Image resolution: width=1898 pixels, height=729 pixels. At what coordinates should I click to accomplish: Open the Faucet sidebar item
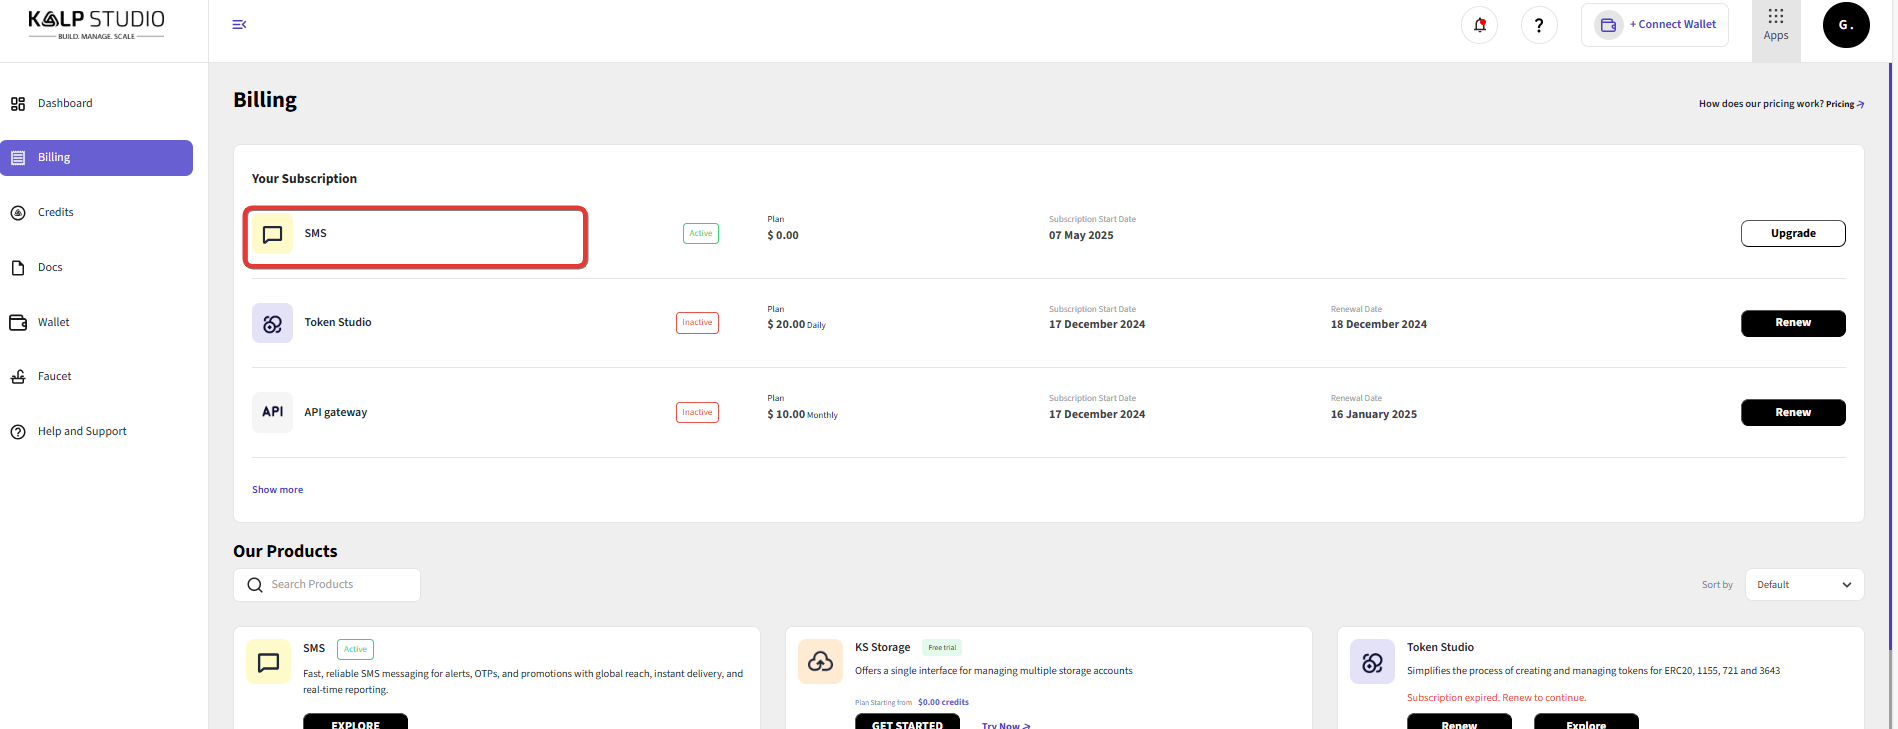coord(55,377)
